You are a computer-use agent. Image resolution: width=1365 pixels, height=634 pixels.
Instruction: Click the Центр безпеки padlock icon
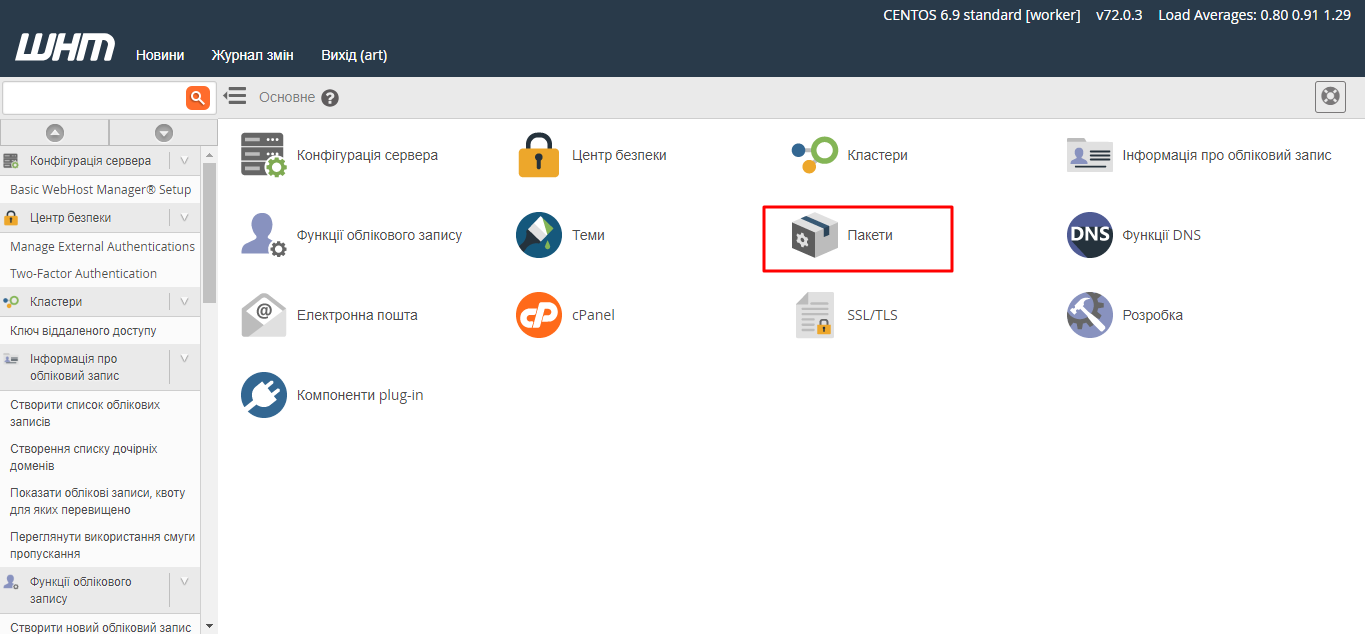tap(539, 155)
